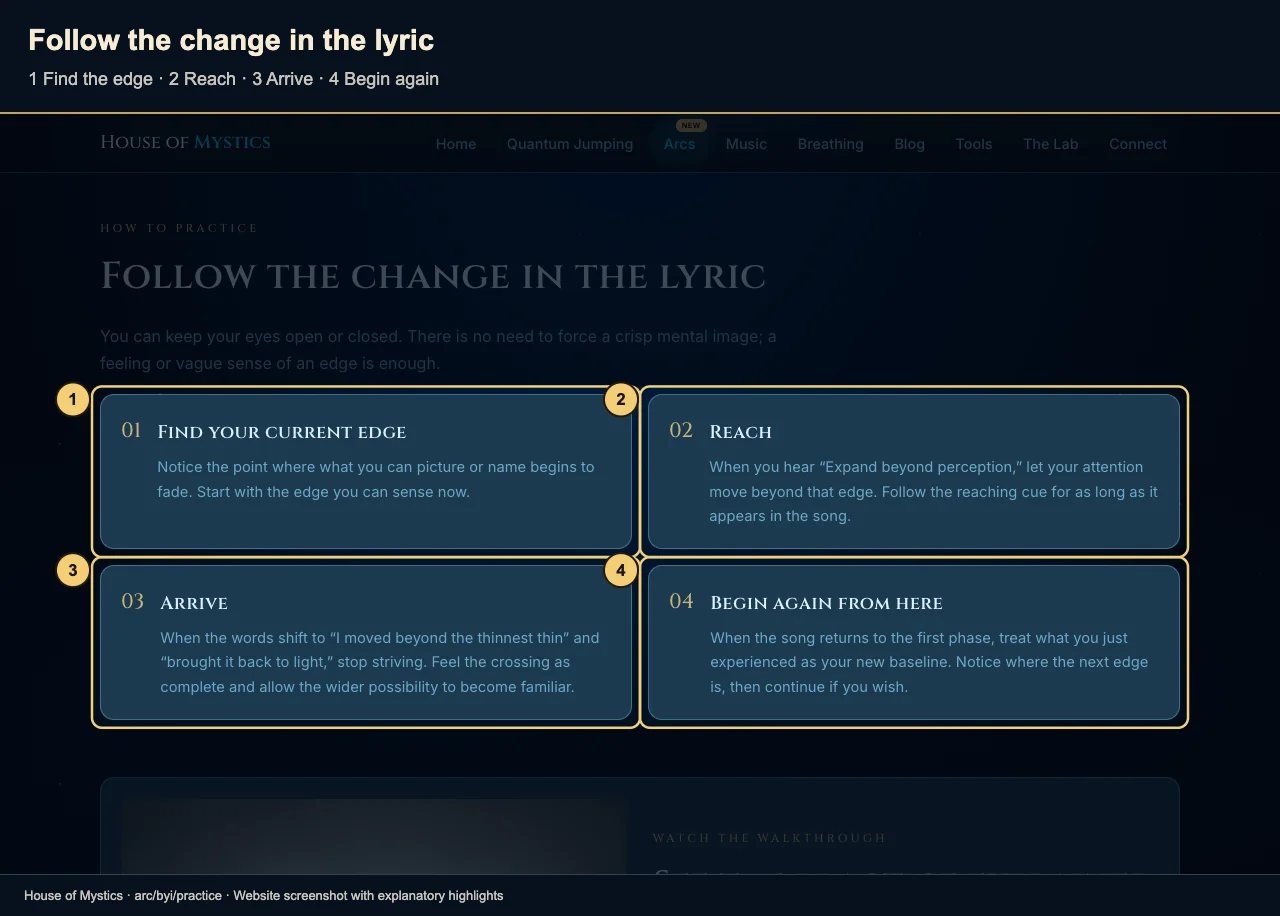1280x916 pixels.
Task: Click the yellow number 4 annotation badge
Action: pos(621,571)
